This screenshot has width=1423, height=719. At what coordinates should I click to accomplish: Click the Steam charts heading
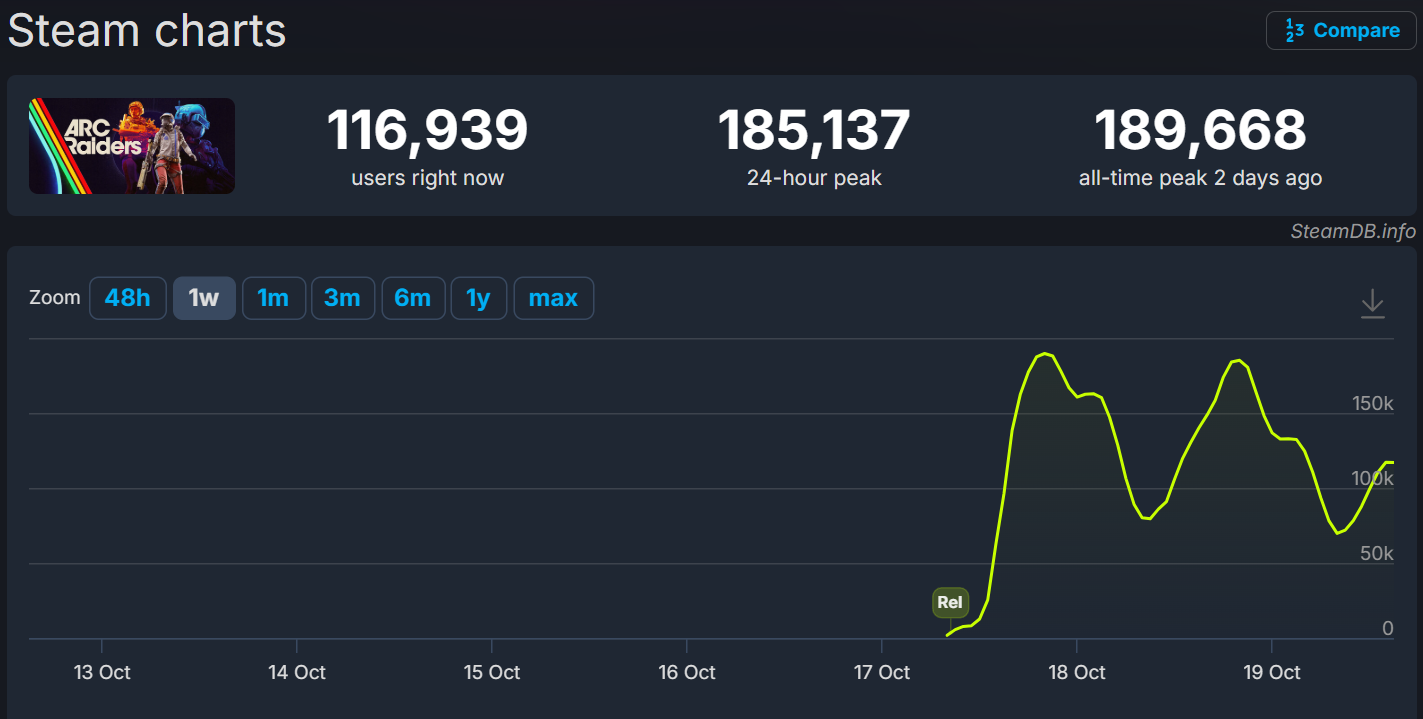147,30
